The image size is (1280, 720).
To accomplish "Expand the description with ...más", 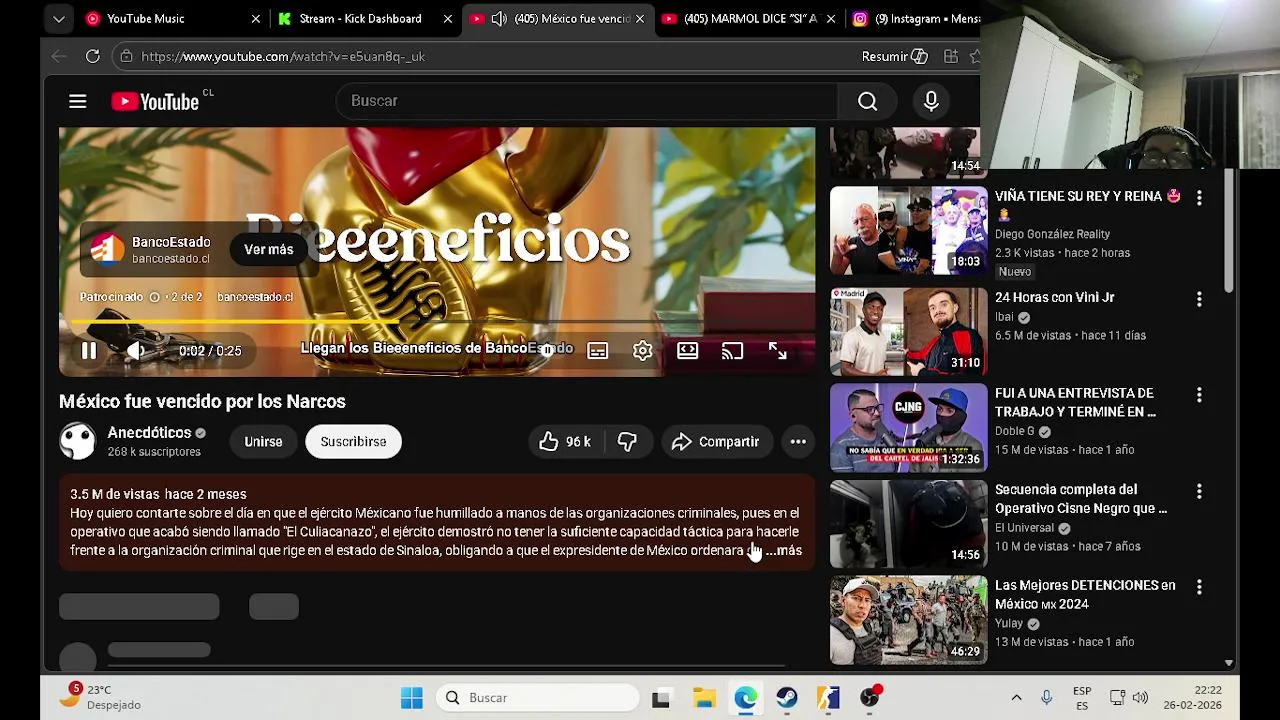I will 784,551.
